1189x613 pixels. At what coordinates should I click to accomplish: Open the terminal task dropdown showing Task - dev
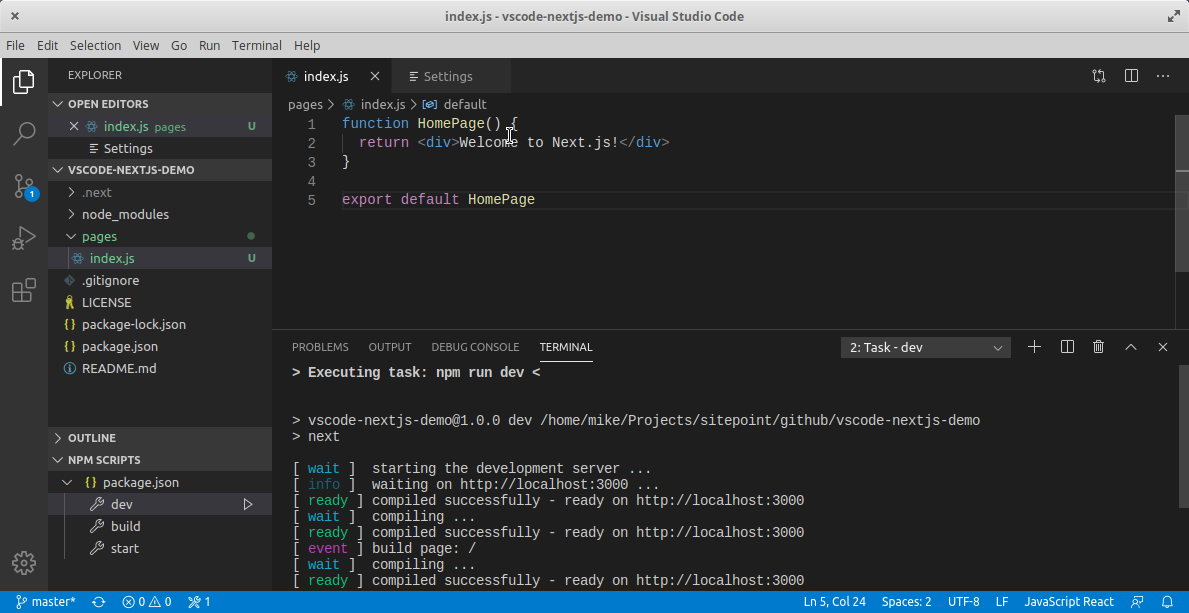(x=925, y=347)
